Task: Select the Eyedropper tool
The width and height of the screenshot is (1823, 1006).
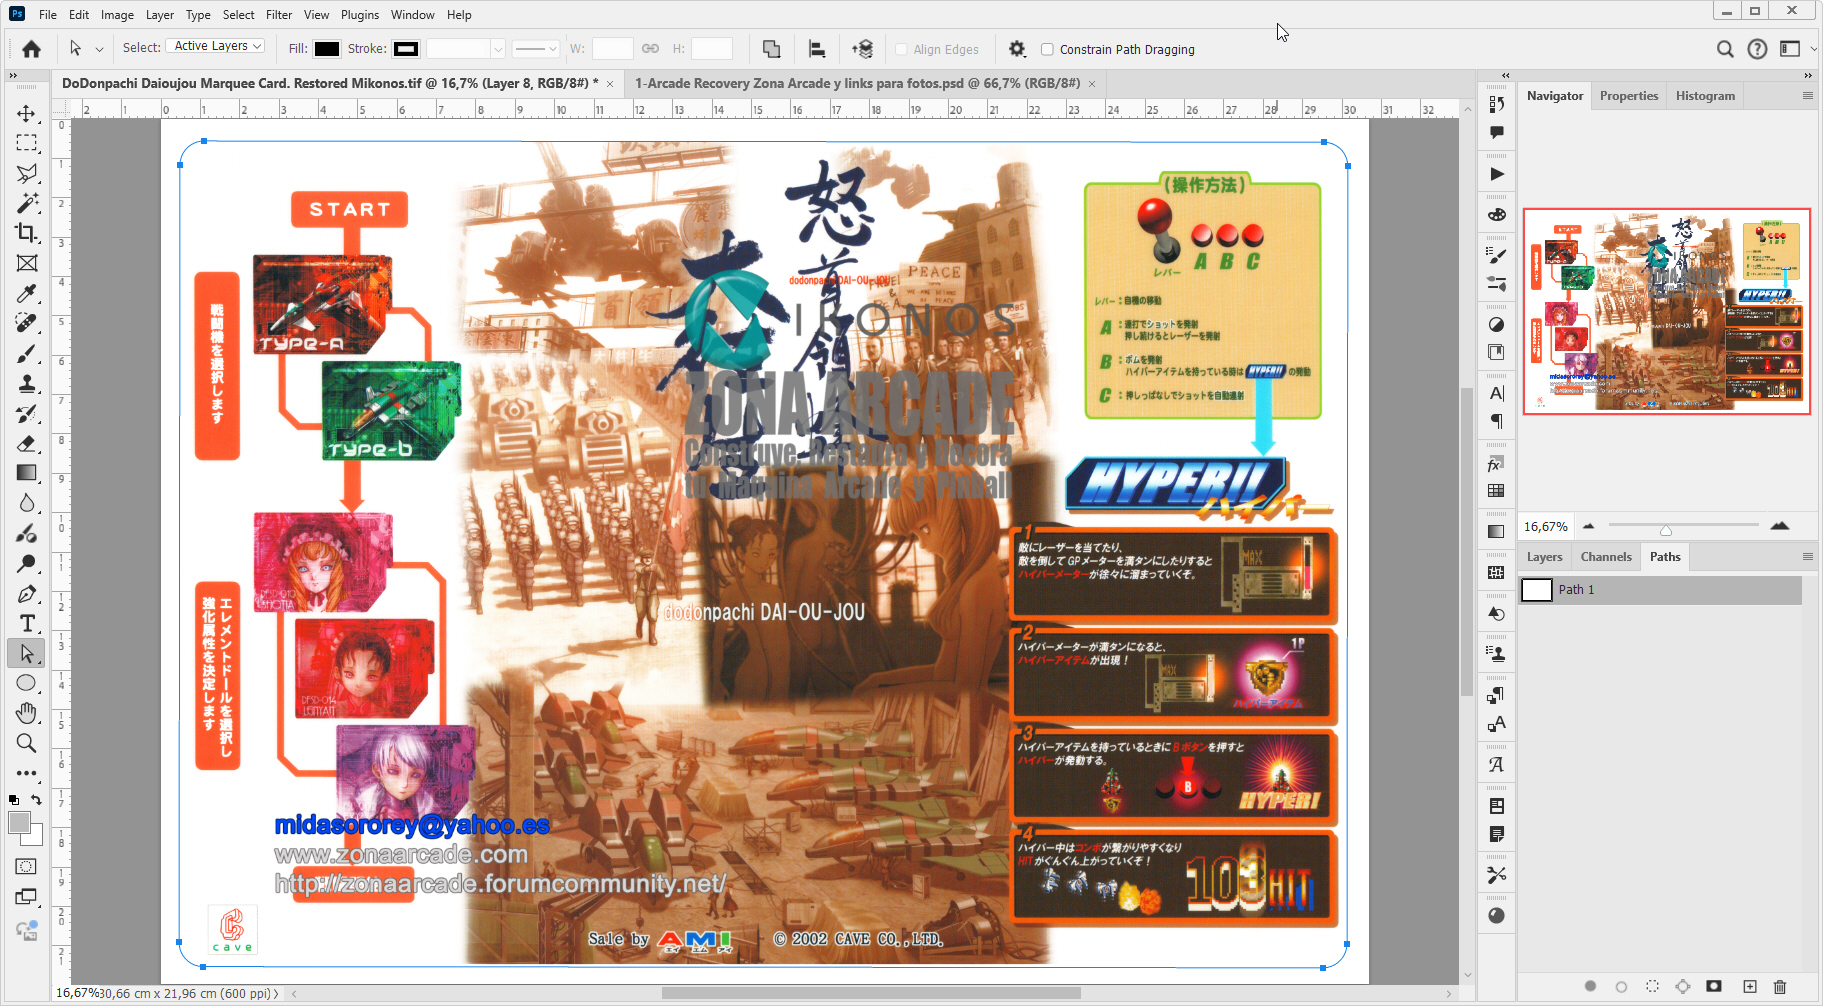Action: coord(27,293)
